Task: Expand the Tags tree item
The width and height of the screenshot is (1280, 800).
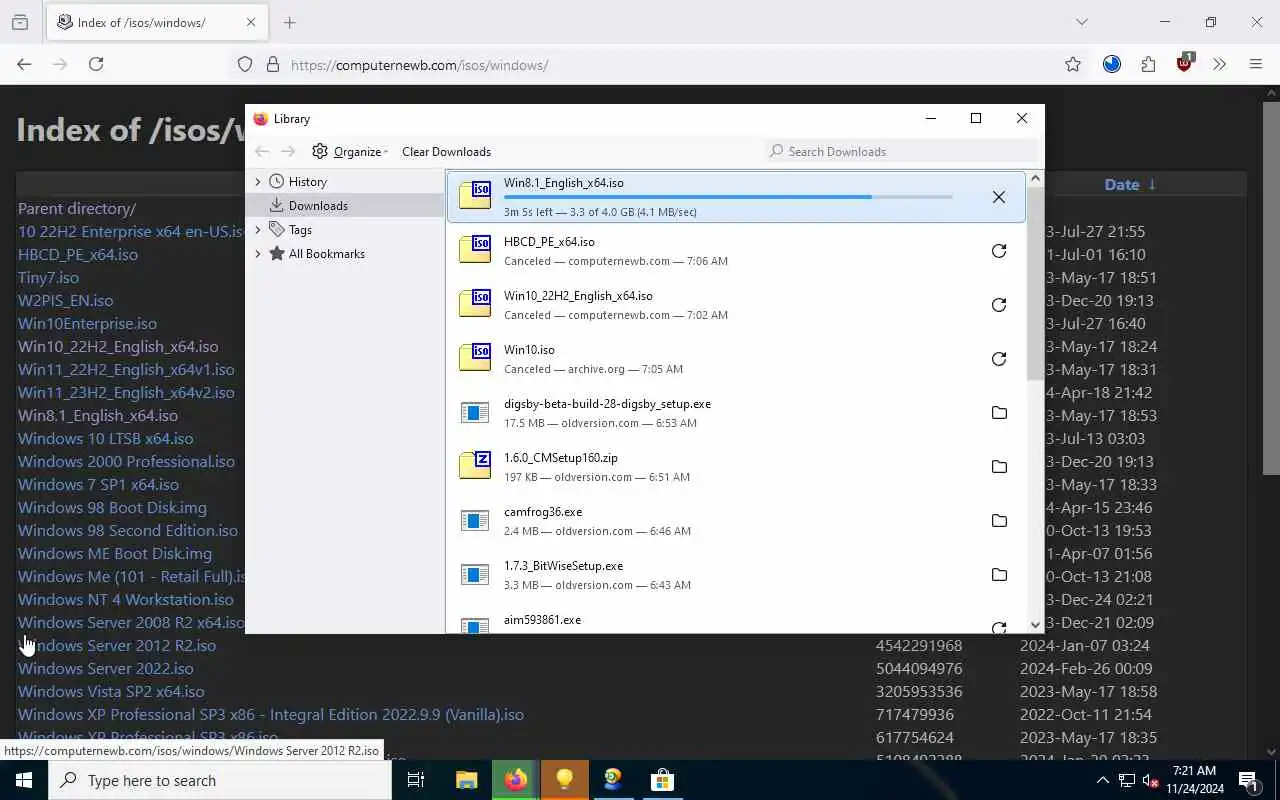Action: [x=258, y=230]
